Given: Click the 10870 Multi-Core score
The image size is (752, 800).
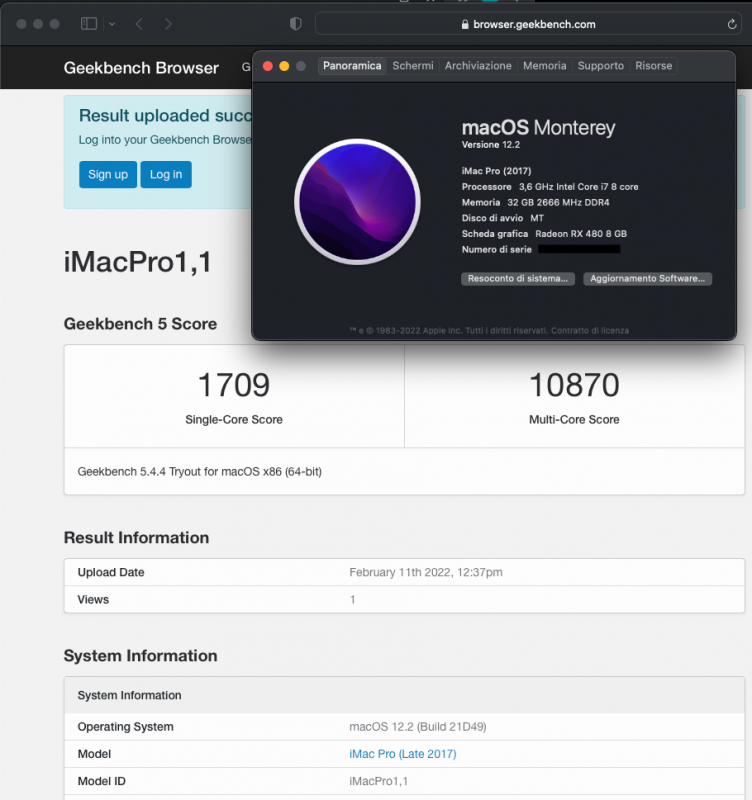Looking at the screenshot, I should [574, 385].
